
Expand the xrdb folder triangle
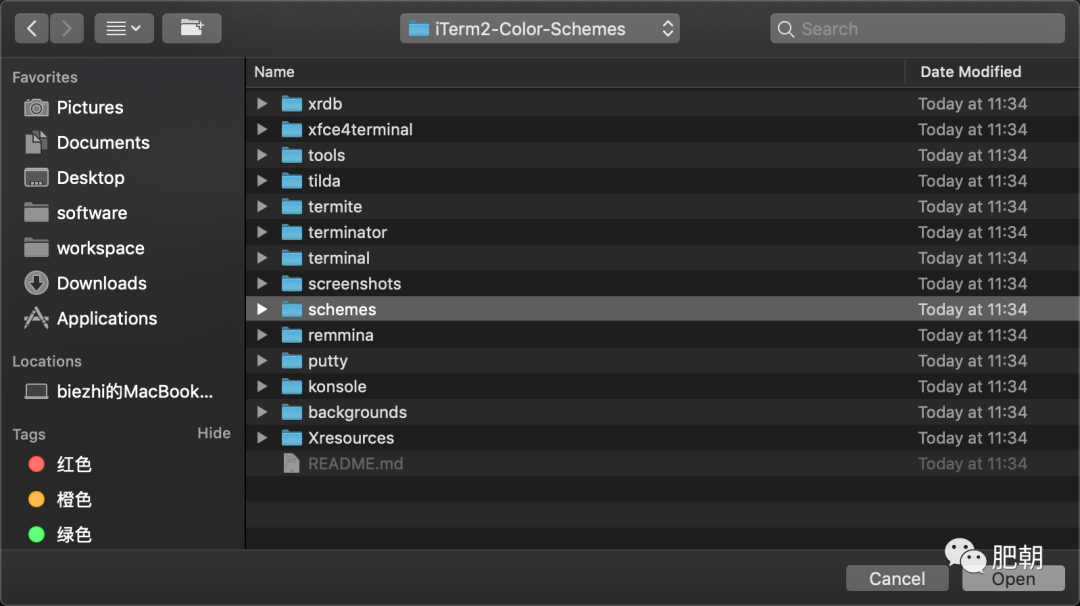[262, 103]
